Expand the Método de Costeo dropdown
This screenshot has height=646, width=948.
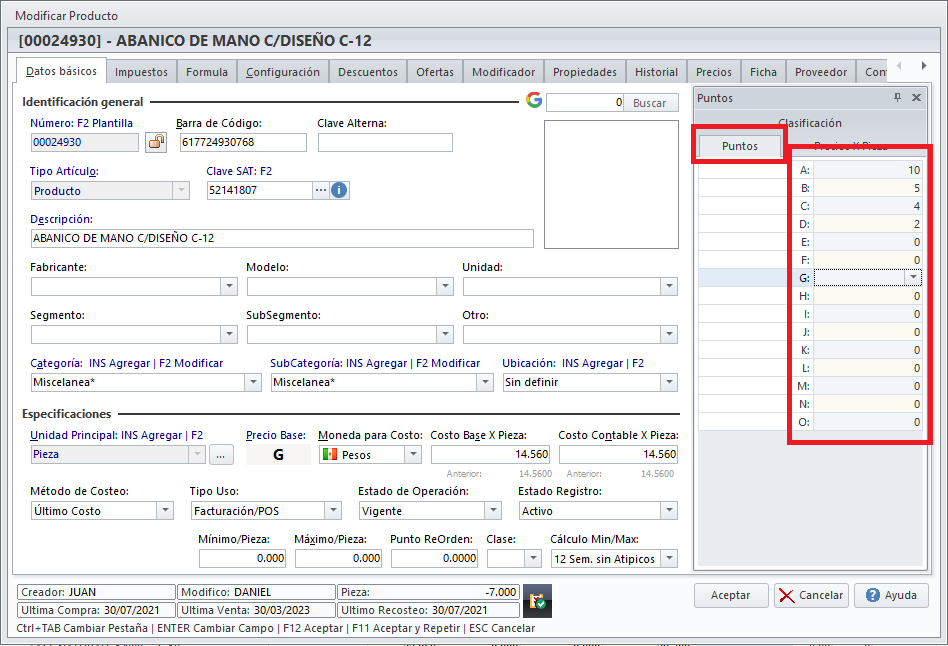165,511
